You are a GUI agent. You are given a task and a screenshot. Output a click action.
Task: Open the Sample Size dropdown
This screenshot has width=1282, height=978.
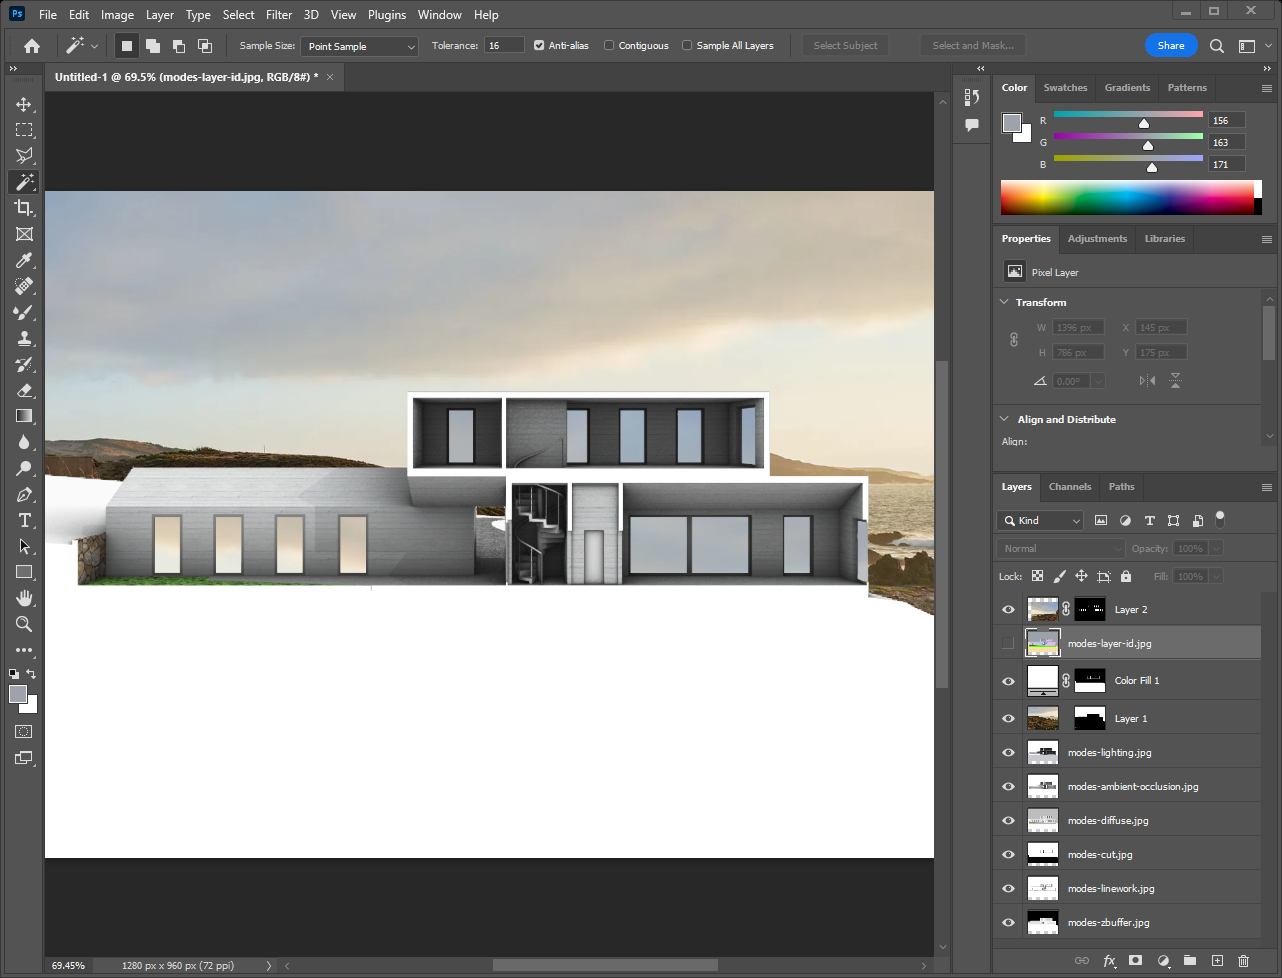coord(359,46)
